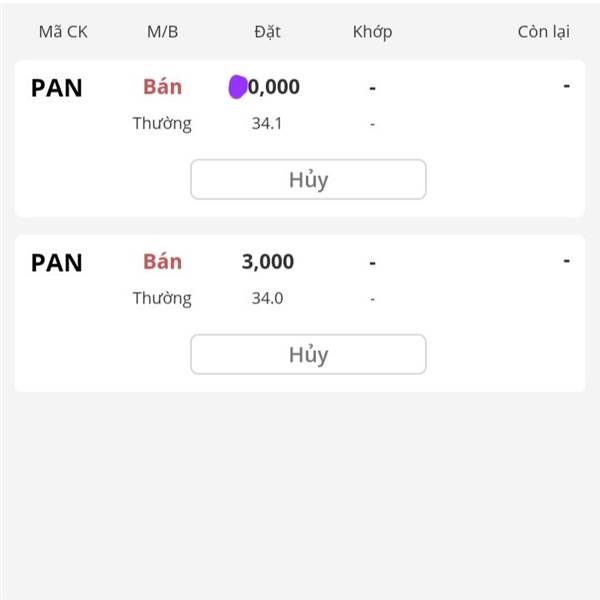The height and width of the screenshot is (600, 600).
Task: Select the 3,000 order quantity
Action: (268, 262)
